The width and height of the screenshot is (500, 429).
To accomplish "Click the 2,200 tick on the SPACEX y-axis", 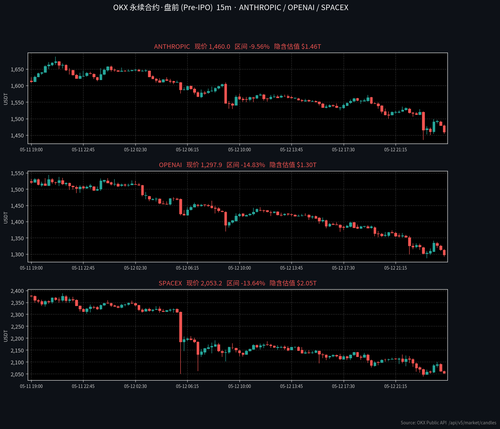I will 17,339.
